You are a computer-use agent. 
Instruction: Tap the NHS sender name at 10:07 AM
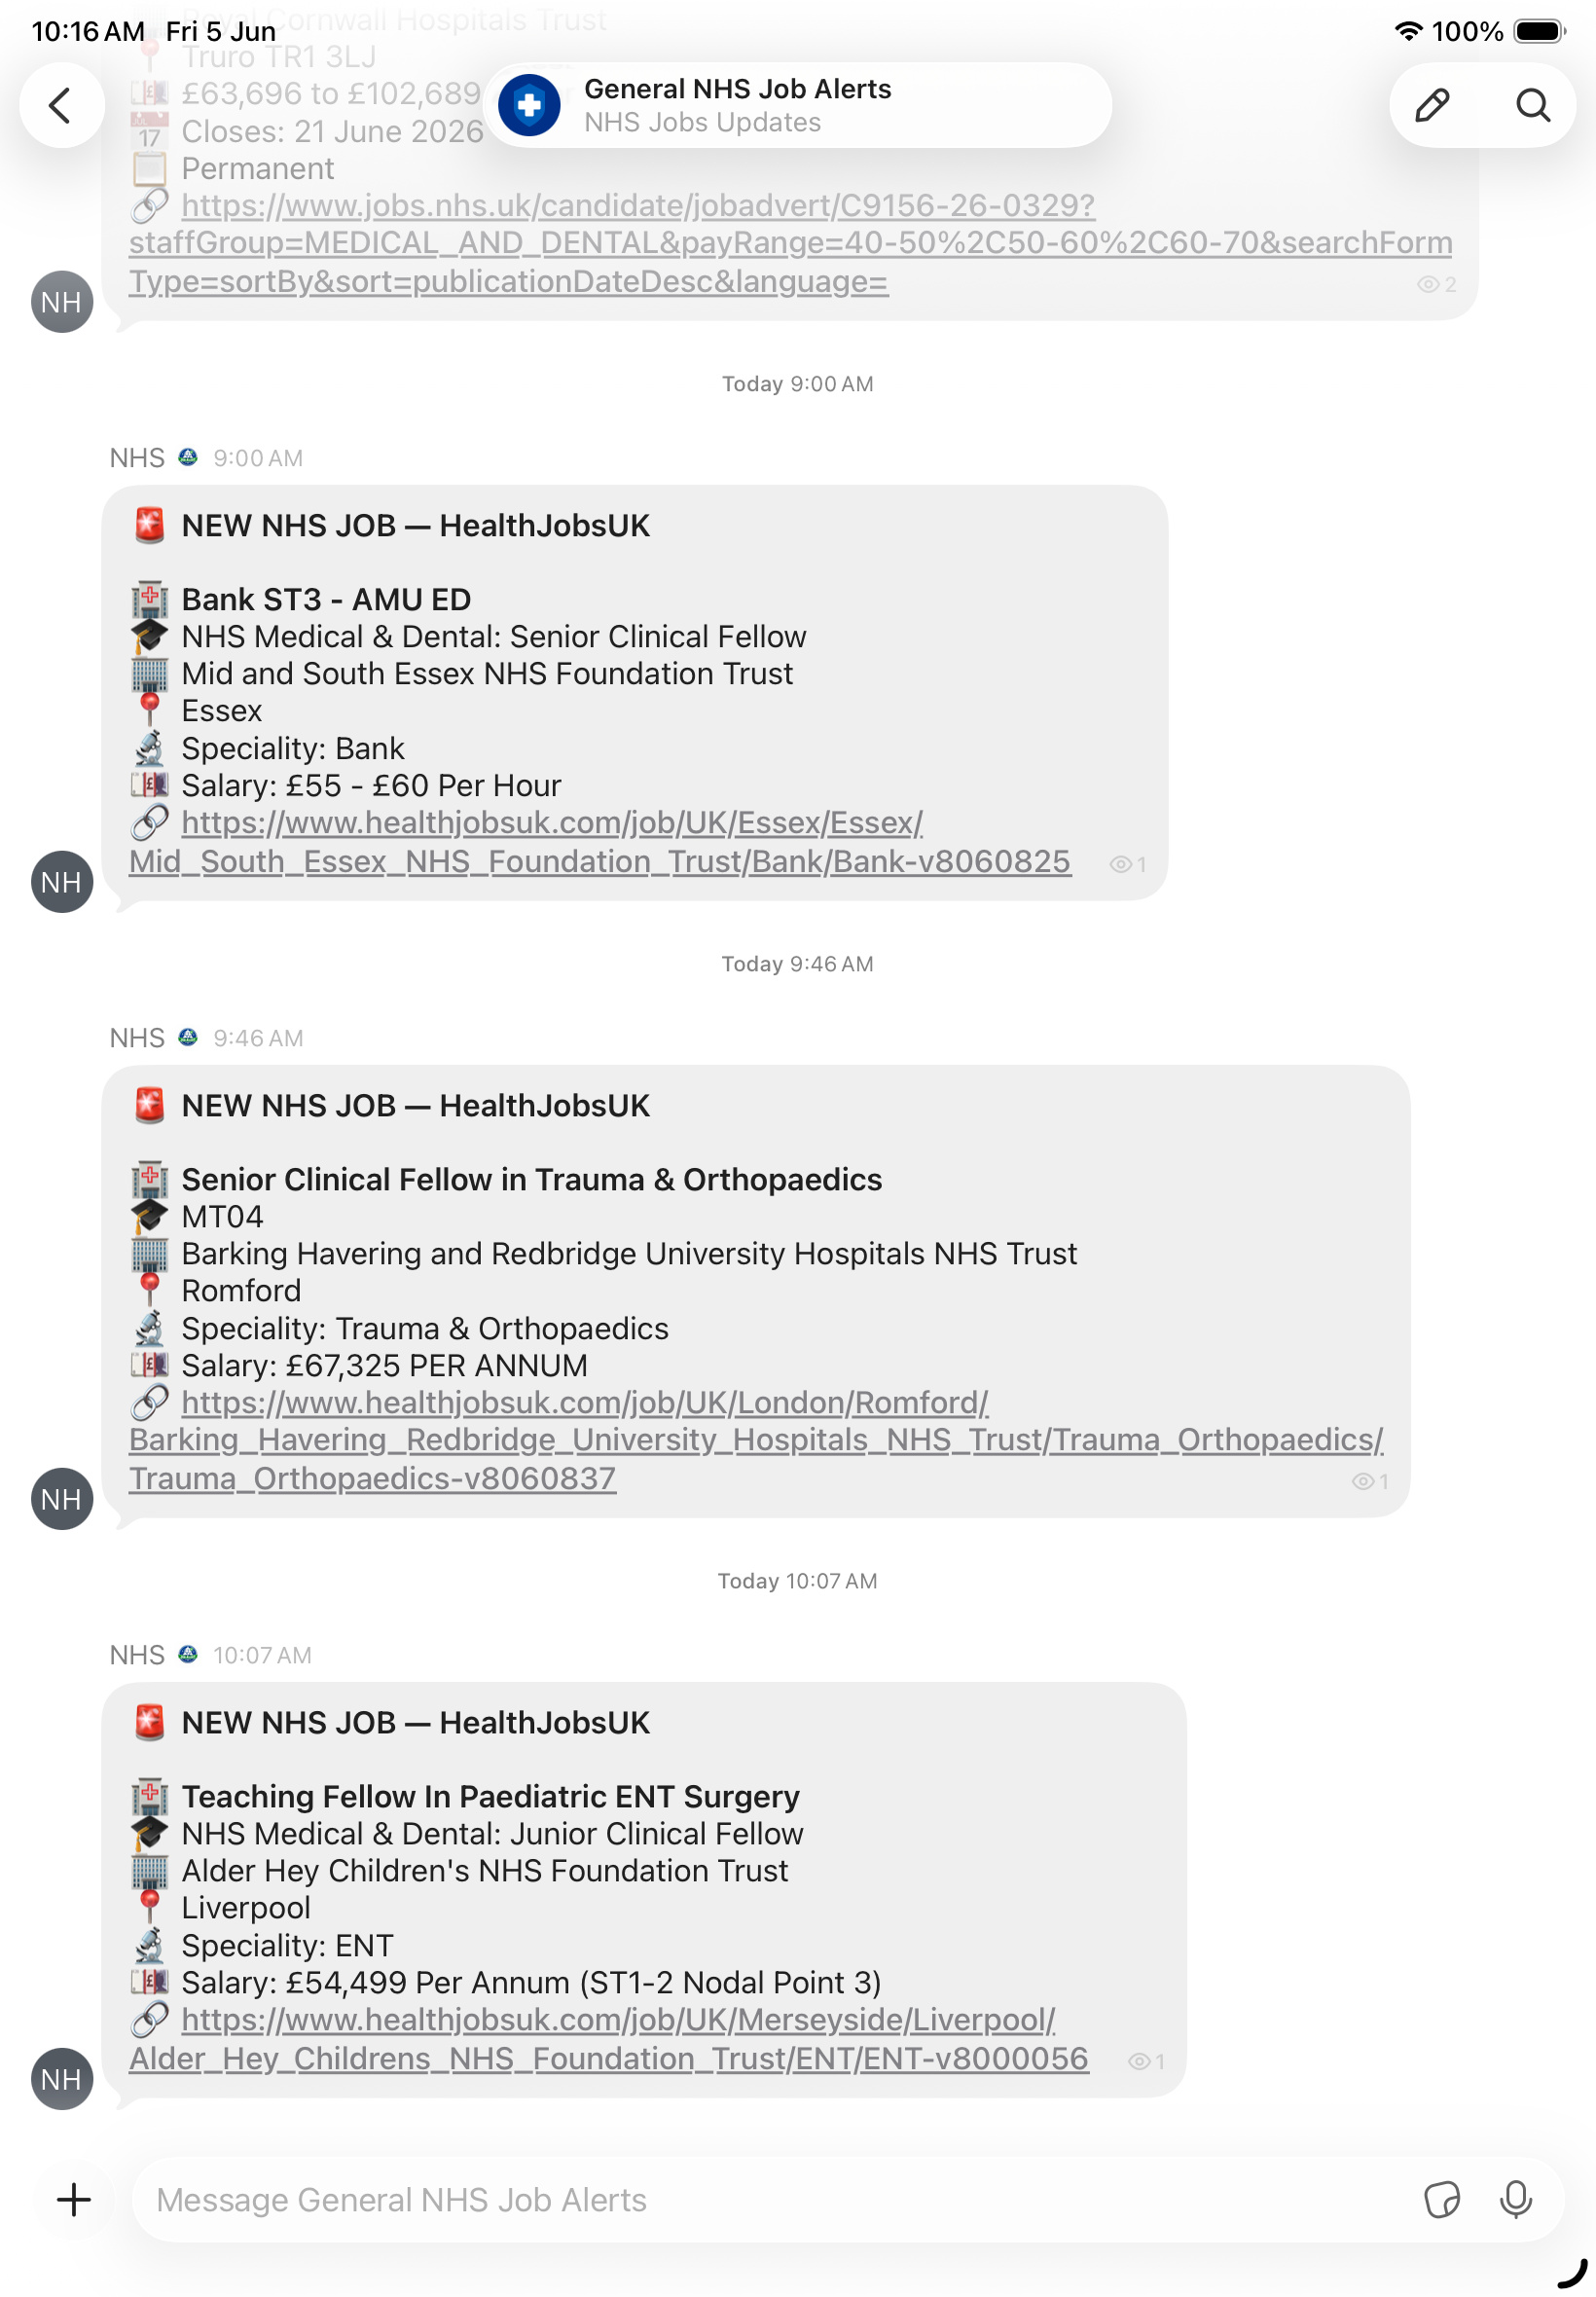[x=137, y=1655]
